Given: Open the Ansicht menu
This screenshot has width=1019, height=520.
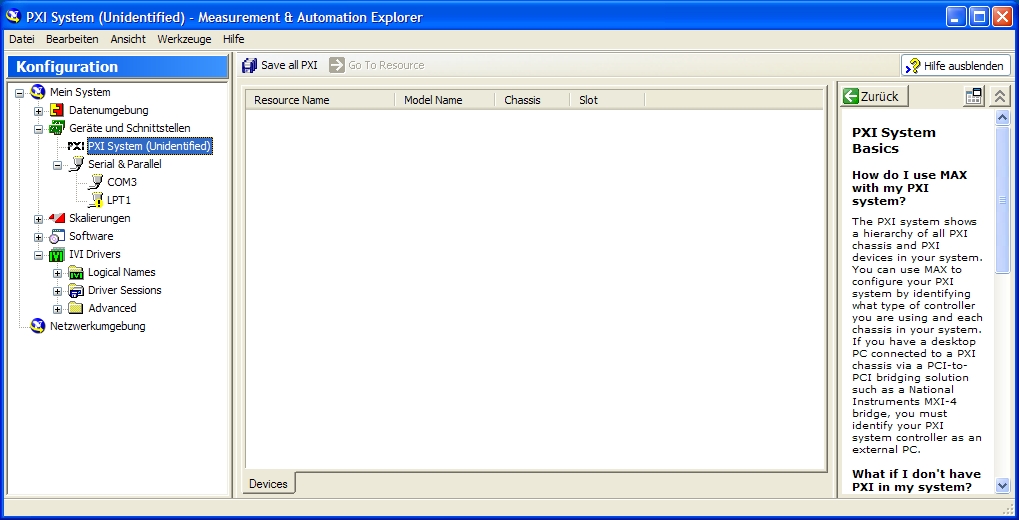Looking at the screenshot, I should coord(128,39).
